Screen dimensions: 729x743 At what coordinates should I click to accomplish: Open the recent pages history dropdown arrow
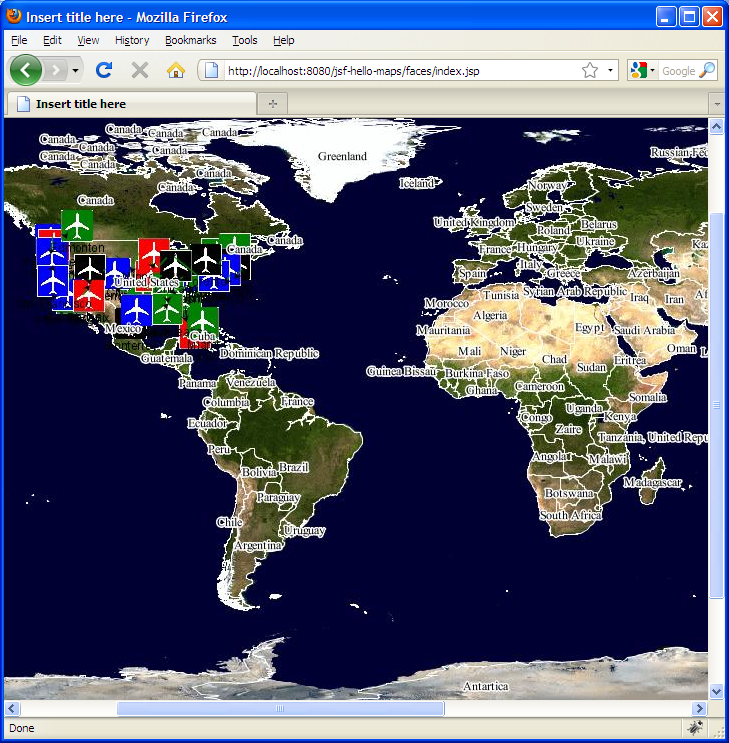tap(76, 71)
